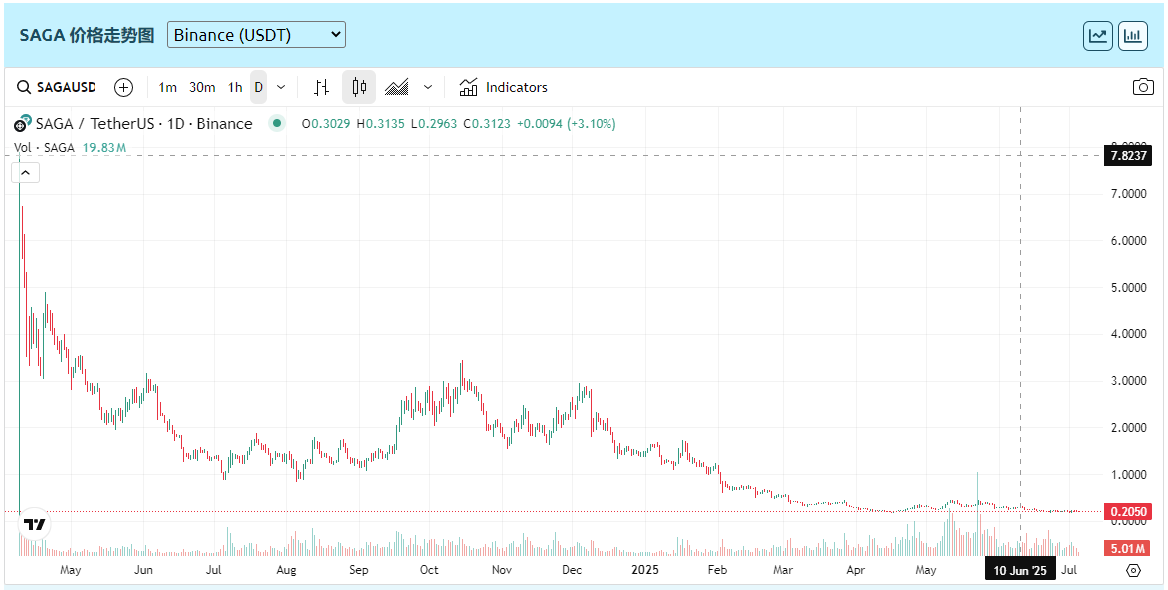Open chart settings via the gear icon

click(1134, 571)
